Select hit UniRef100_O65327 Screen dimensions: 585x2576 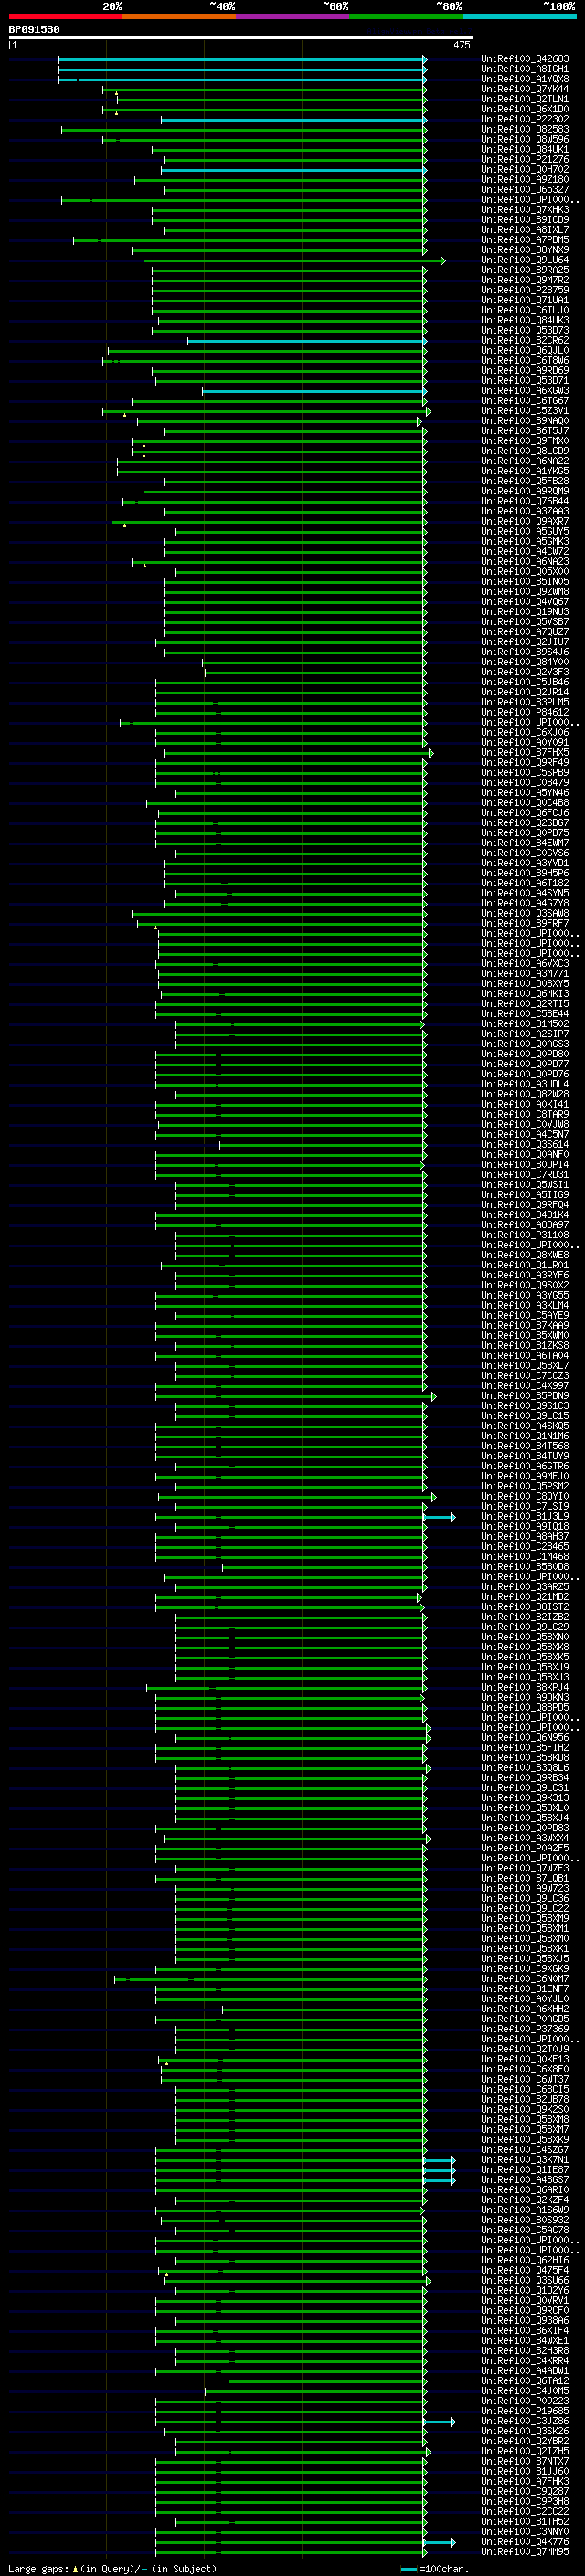tap(525, 190)
